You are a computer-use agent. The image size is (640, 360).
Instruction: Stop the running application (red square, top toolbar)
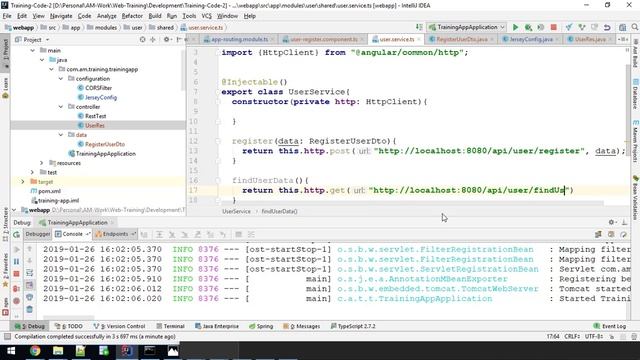point(553,27)
